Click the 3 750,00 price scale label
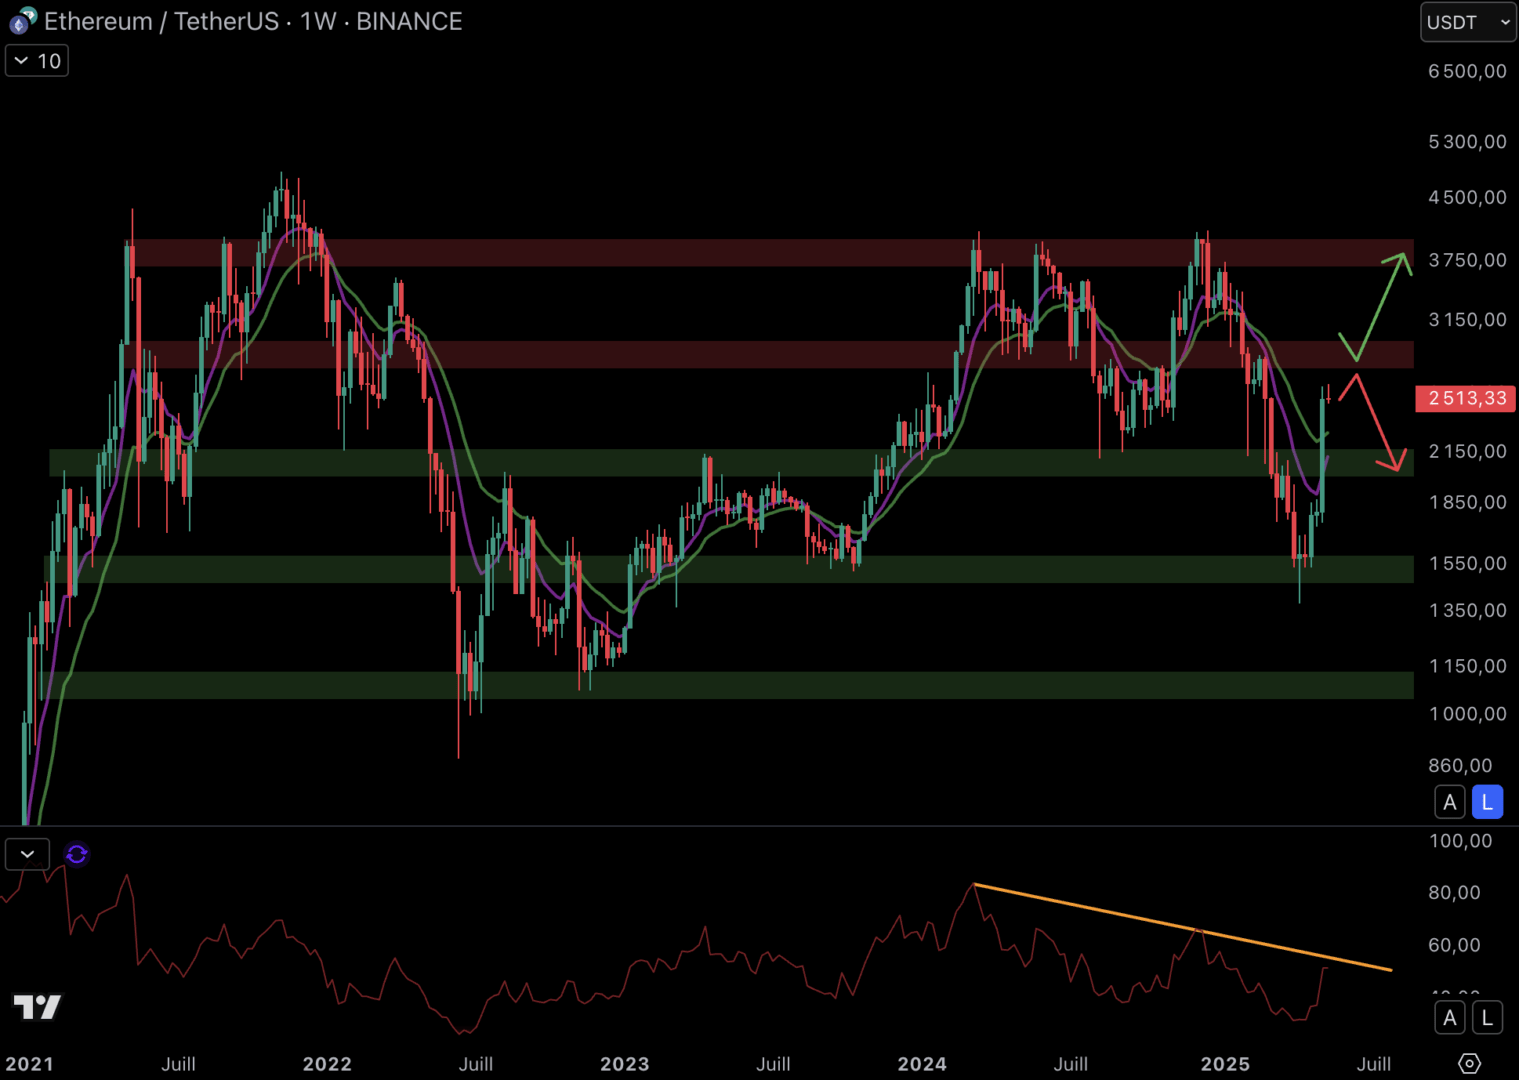This screenshot has width=1519, height=1080. [x=1467, y=260]
